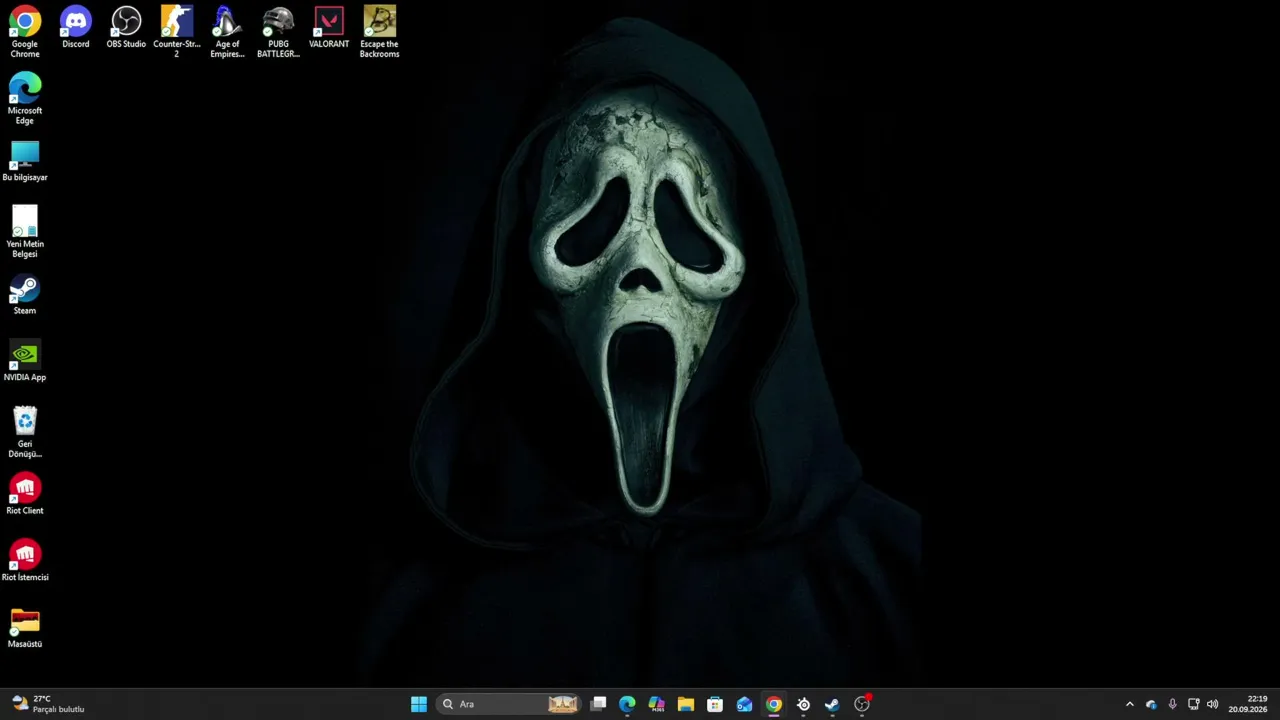
Task: Select the Age of Empires shortcut
Action: 227,32
